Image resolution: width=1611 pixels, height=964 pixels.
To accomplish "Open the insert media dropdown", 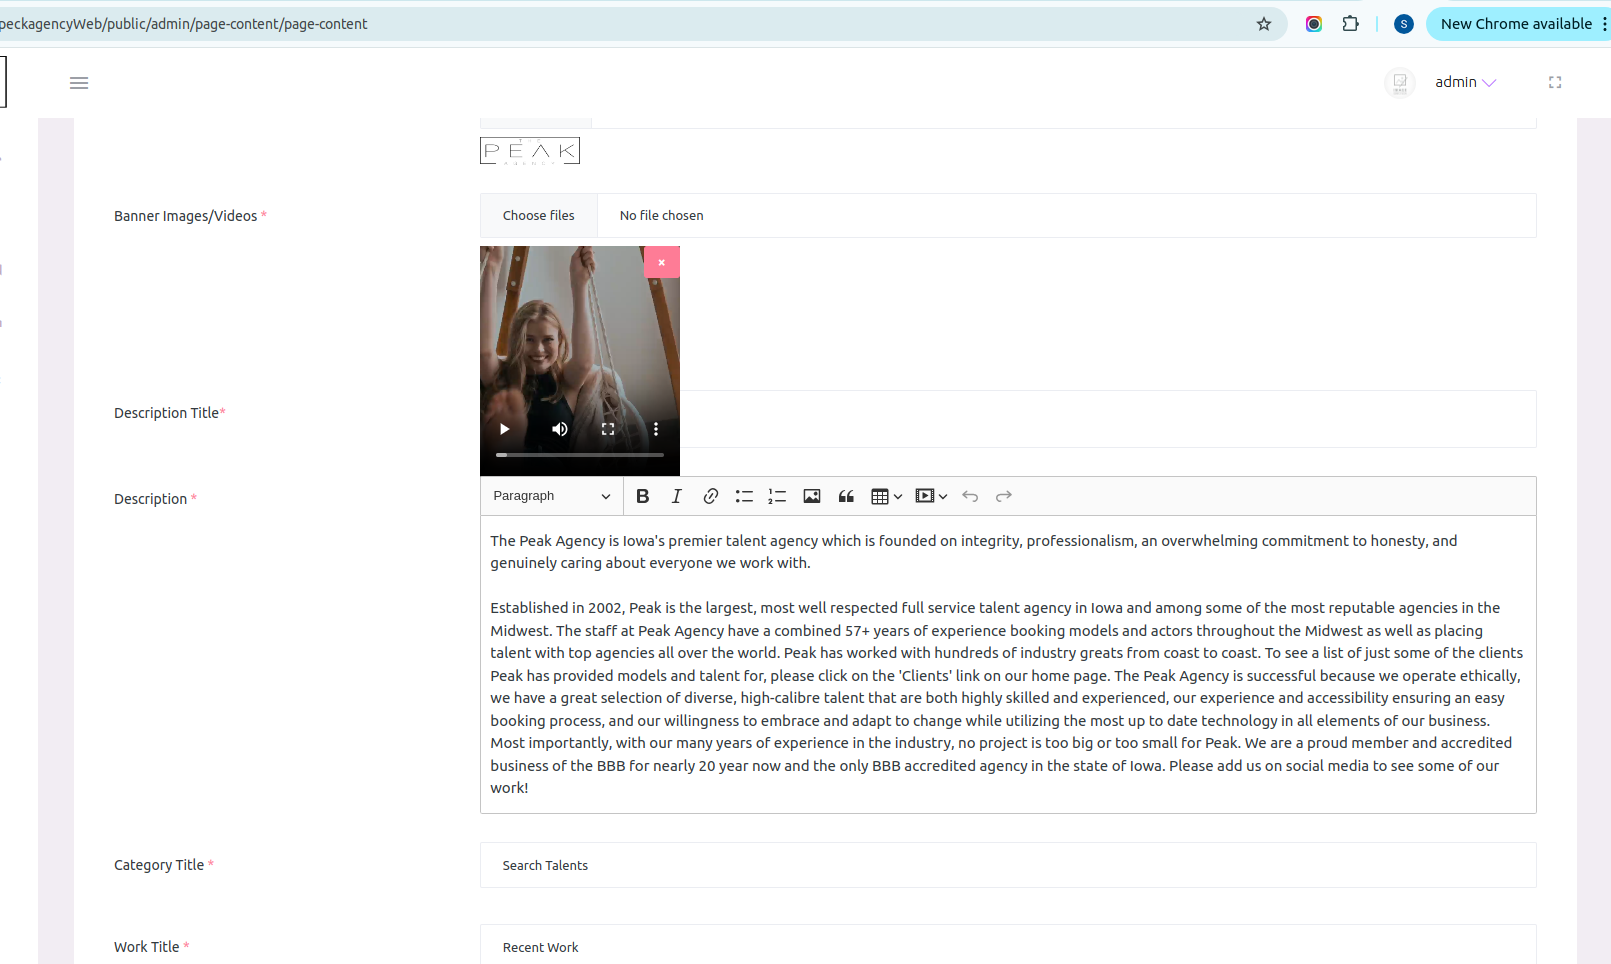I will pyautogui.click(x=931, y=496).
